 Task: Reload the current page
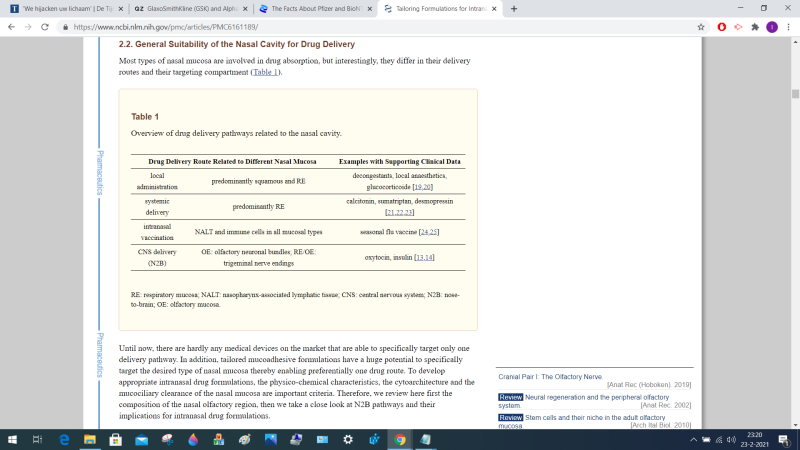[45, 27]
